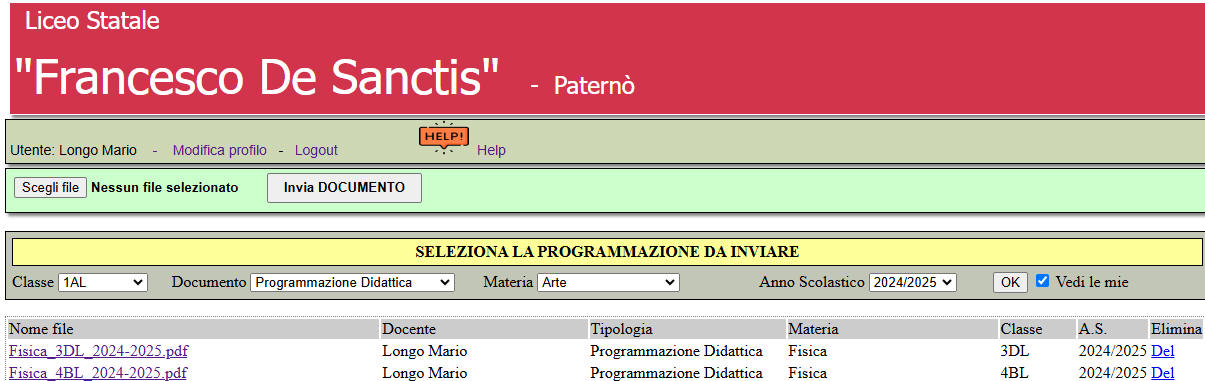Screen dimensions: 1205x381
Task: Open Fisica_3DL_2024-2025.pdf file link
Action: pyautogui.click(x=98, y=351)
